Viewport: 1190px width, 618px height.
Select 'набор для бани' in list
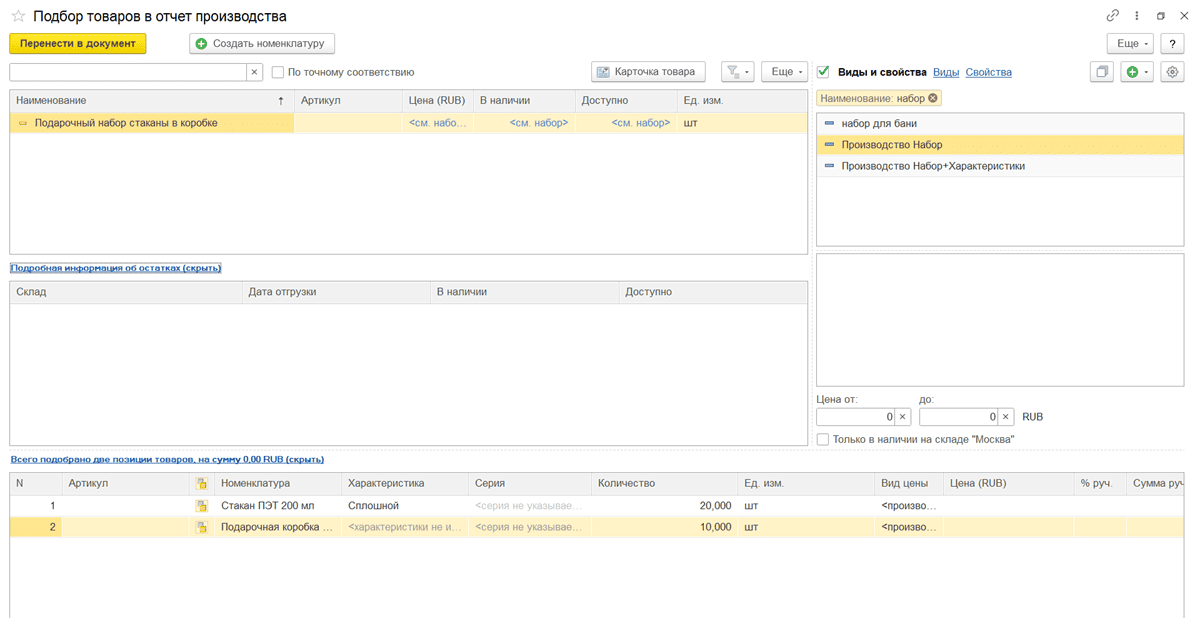pos(878,123)
